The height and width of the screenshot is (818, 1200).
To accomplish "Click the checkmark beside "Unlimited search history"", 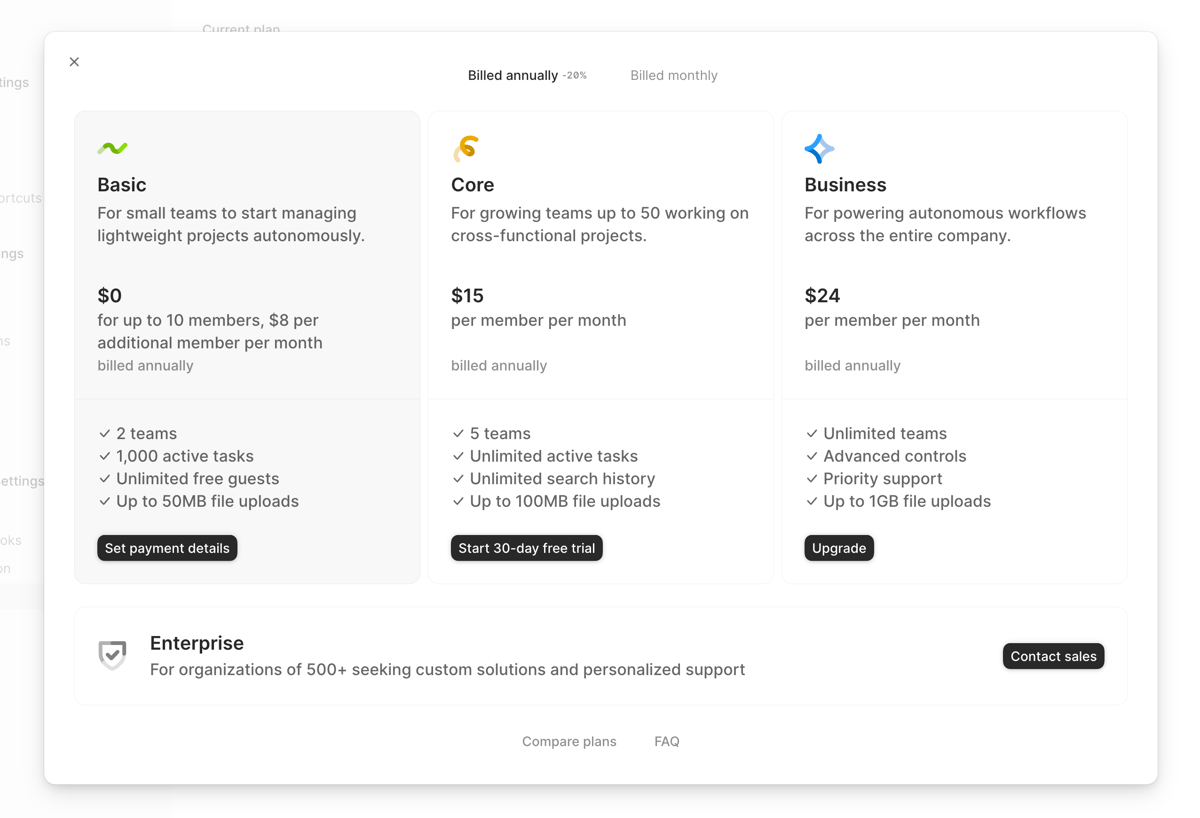I will pos(457,478).
